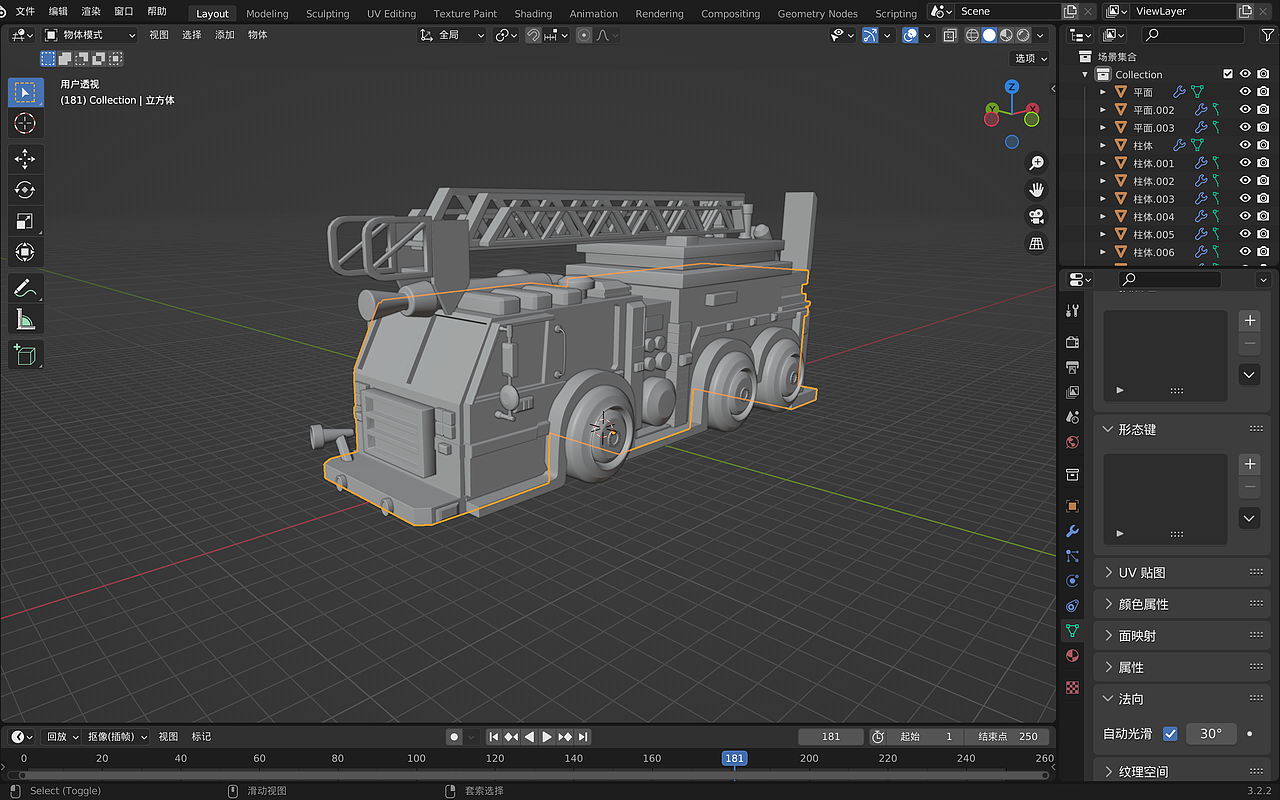Select the Add Cube tool

(x=25, y=354)
